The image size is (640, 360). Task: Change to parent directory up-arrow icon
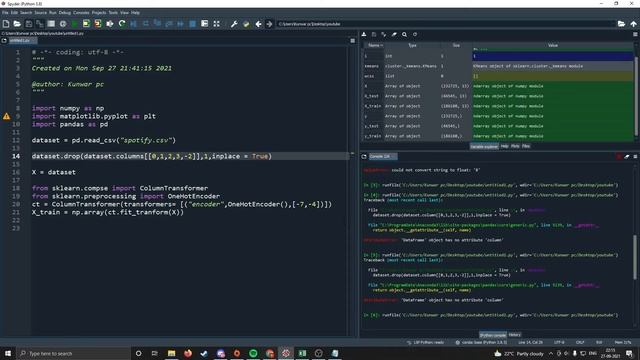(633, 24)
